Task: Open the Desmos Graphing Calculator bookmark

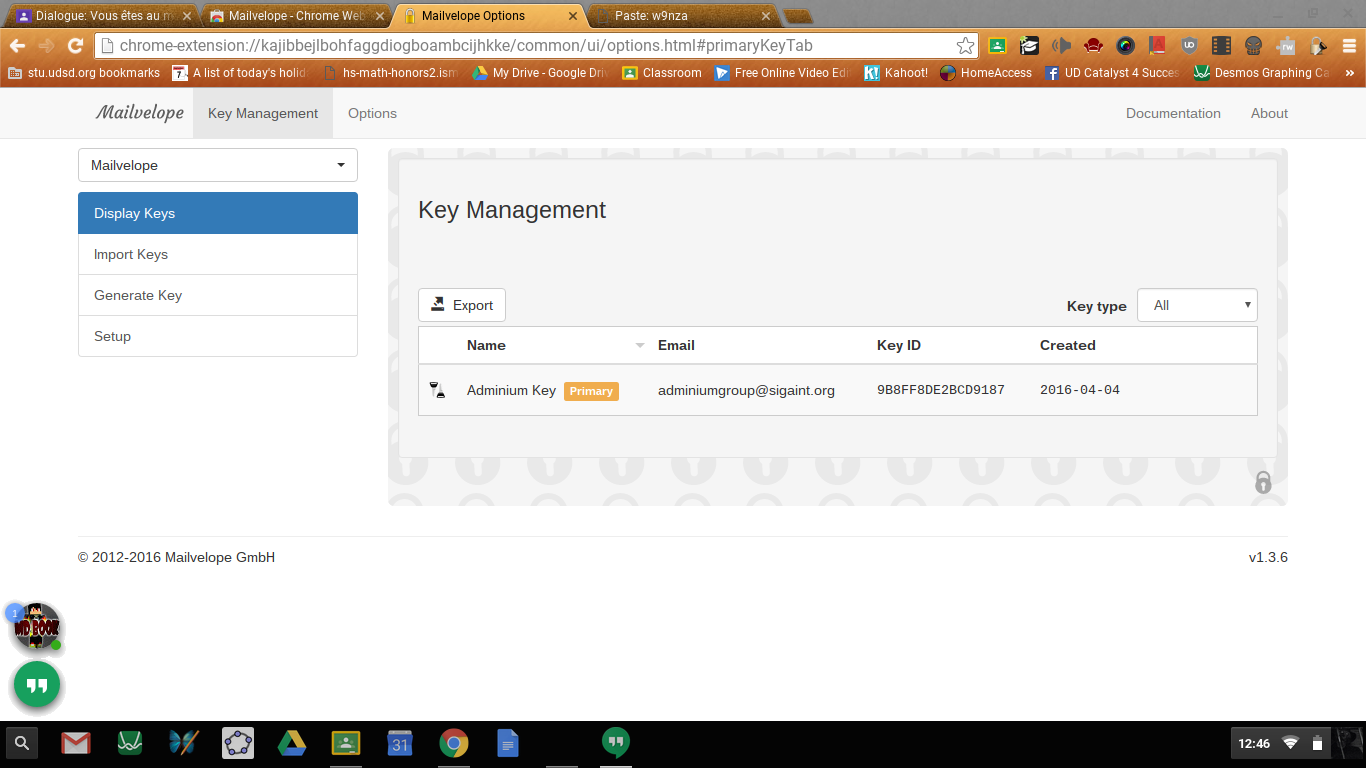Action: pyautogui.click(x=1262, y=73)
